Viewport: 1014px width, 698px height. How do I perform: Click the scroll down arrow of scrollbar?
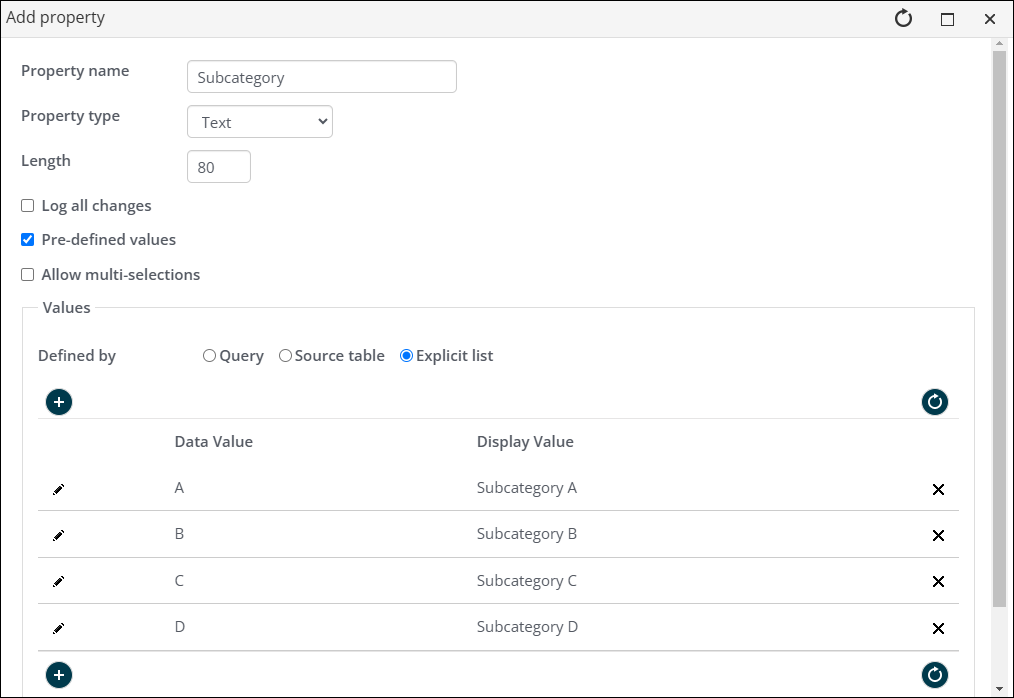point(999,688)
